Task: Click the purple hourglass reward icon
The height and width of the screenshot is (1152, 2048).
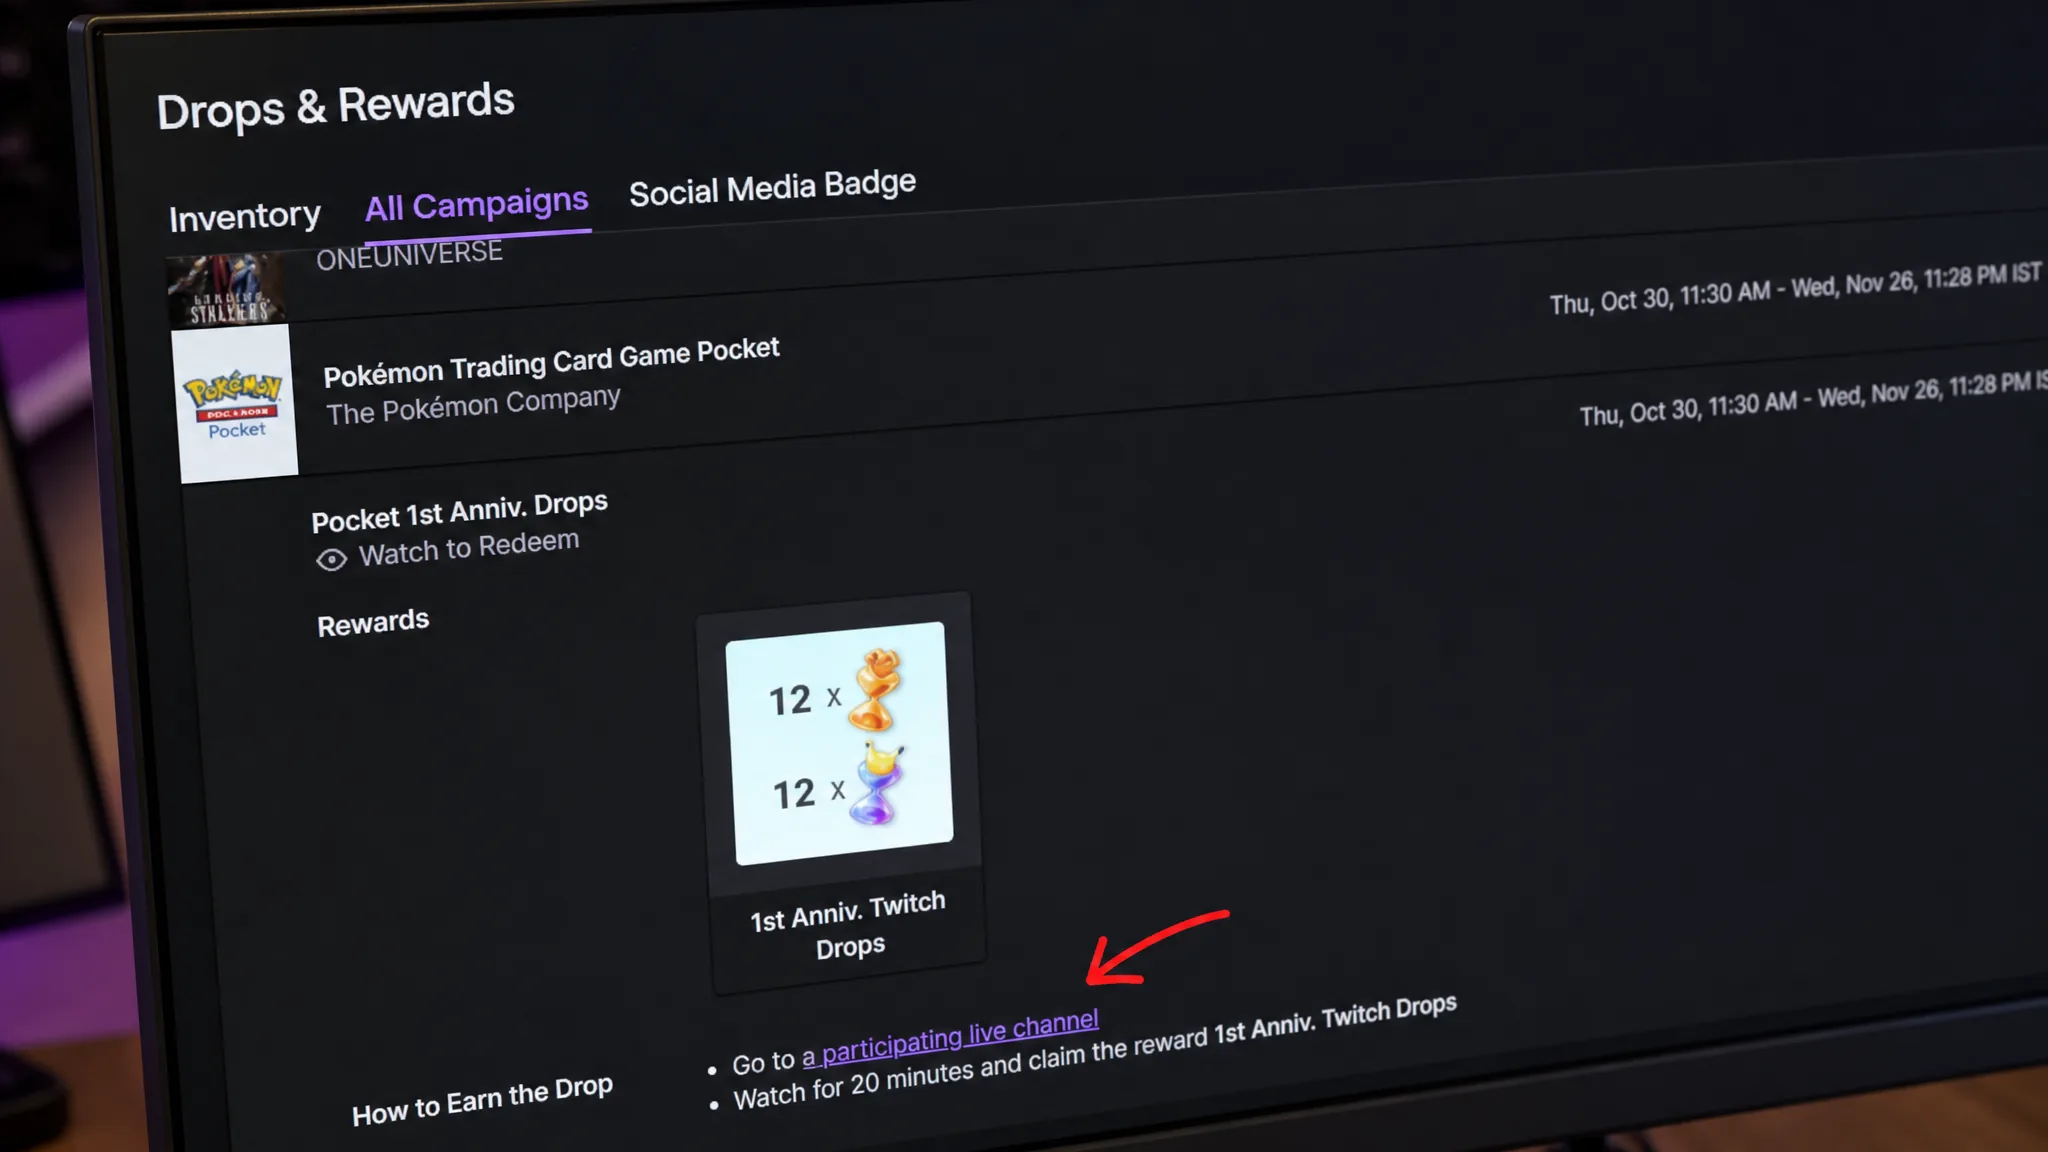Action: (x=878, y=786)
